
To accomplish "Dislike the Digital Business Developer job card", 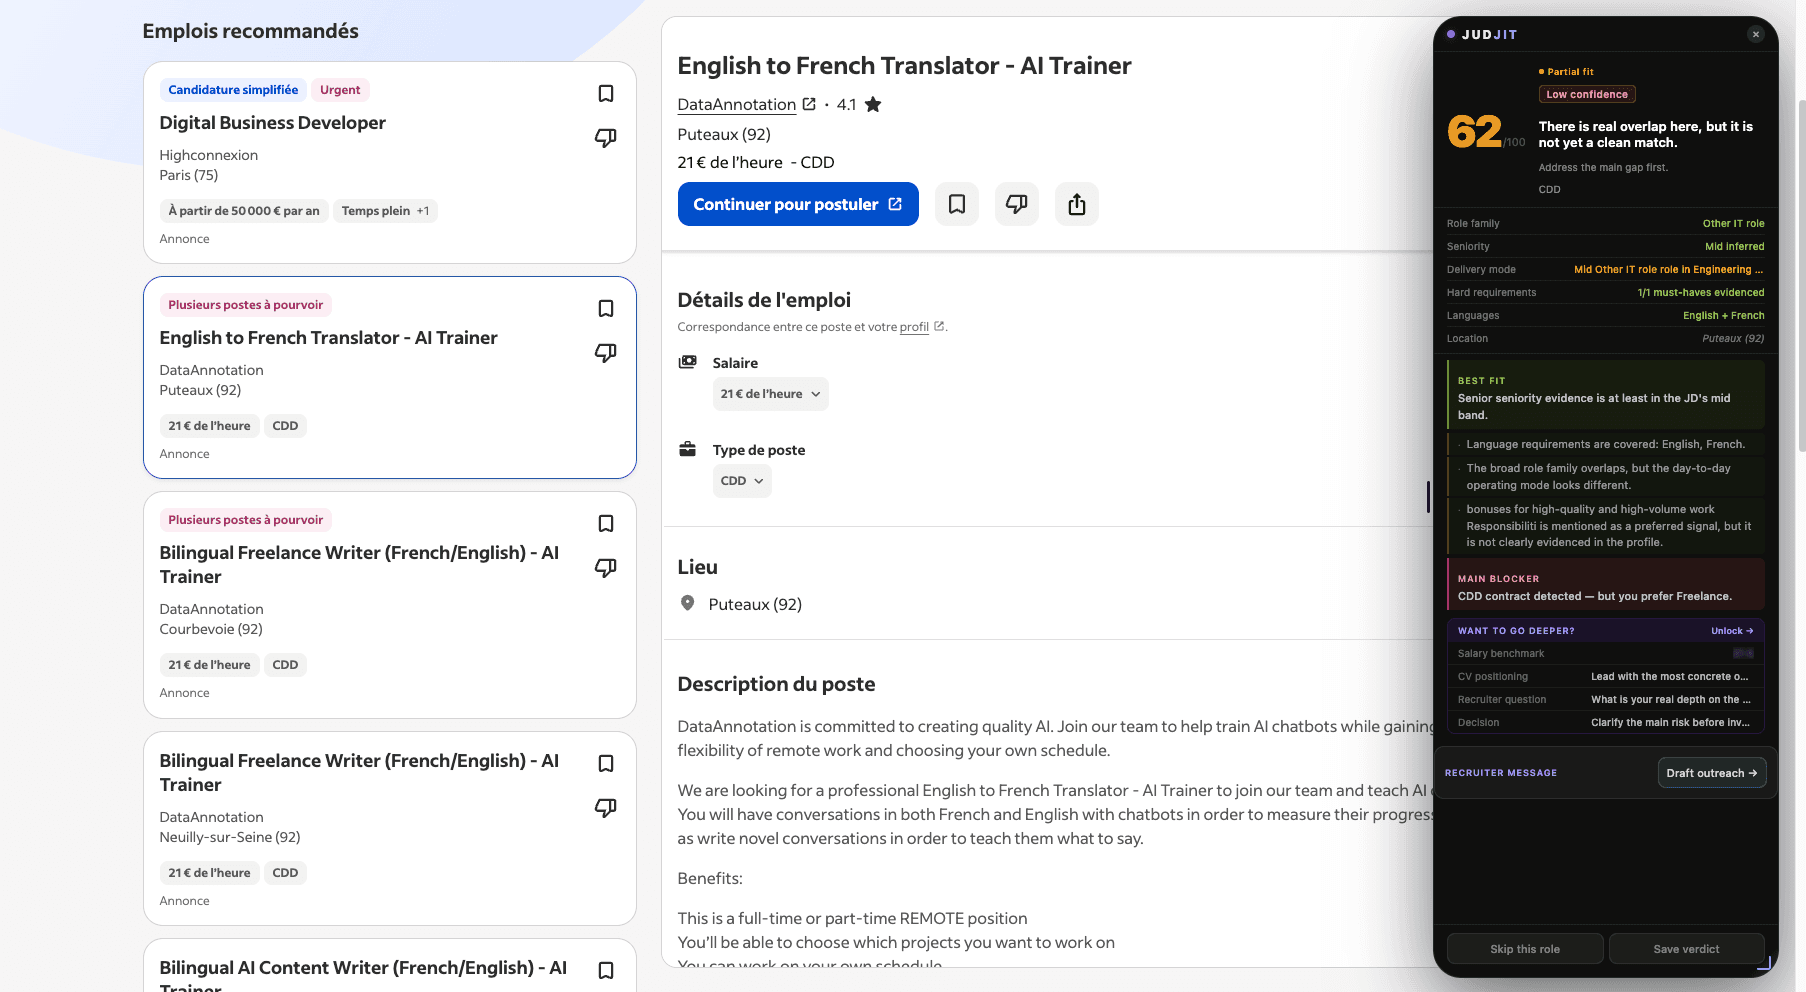I will tap(606, 137).
